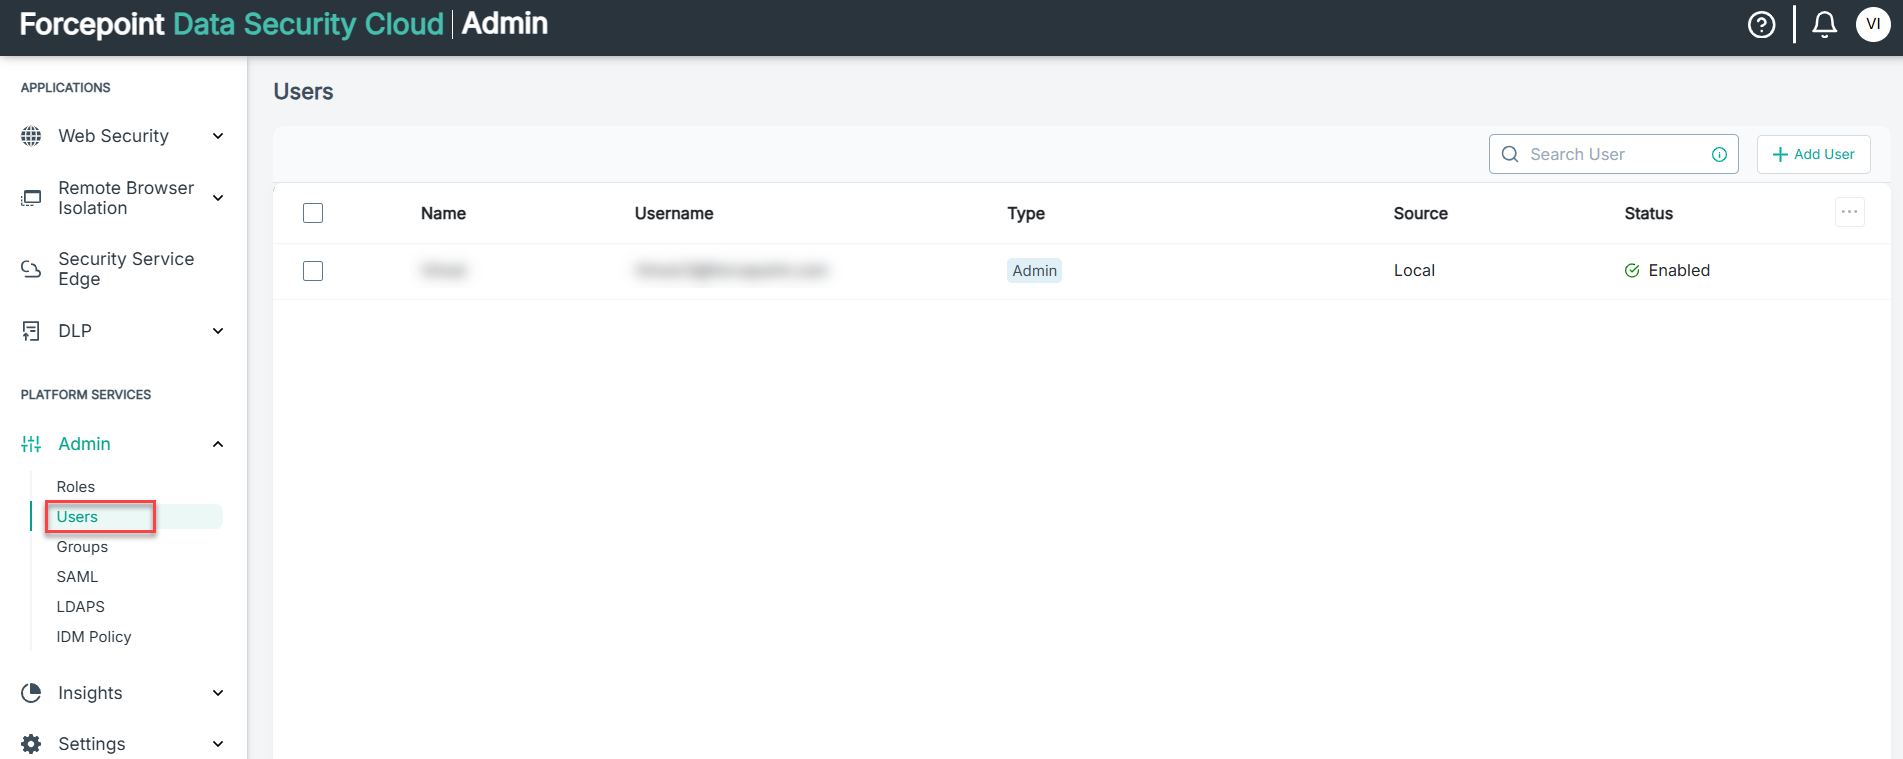Click the Security Service Edge cloud icon

[31, 269]
